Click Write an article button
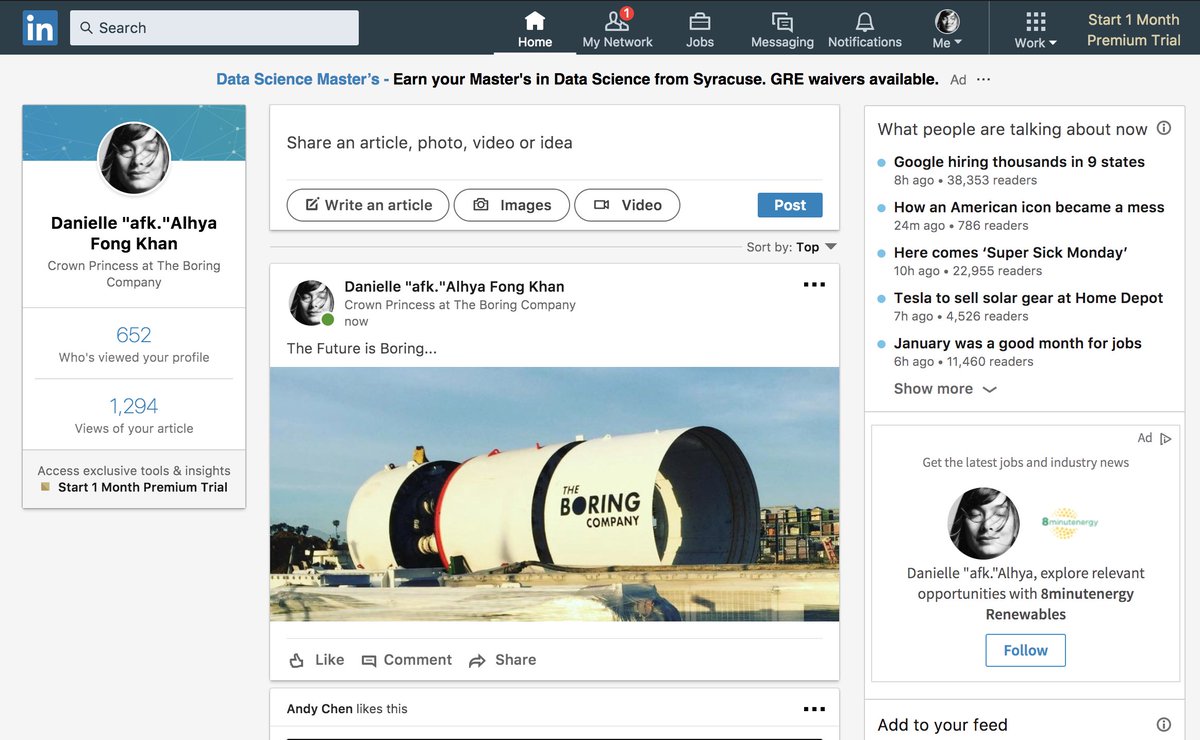1200x740 pixels. 368,205
